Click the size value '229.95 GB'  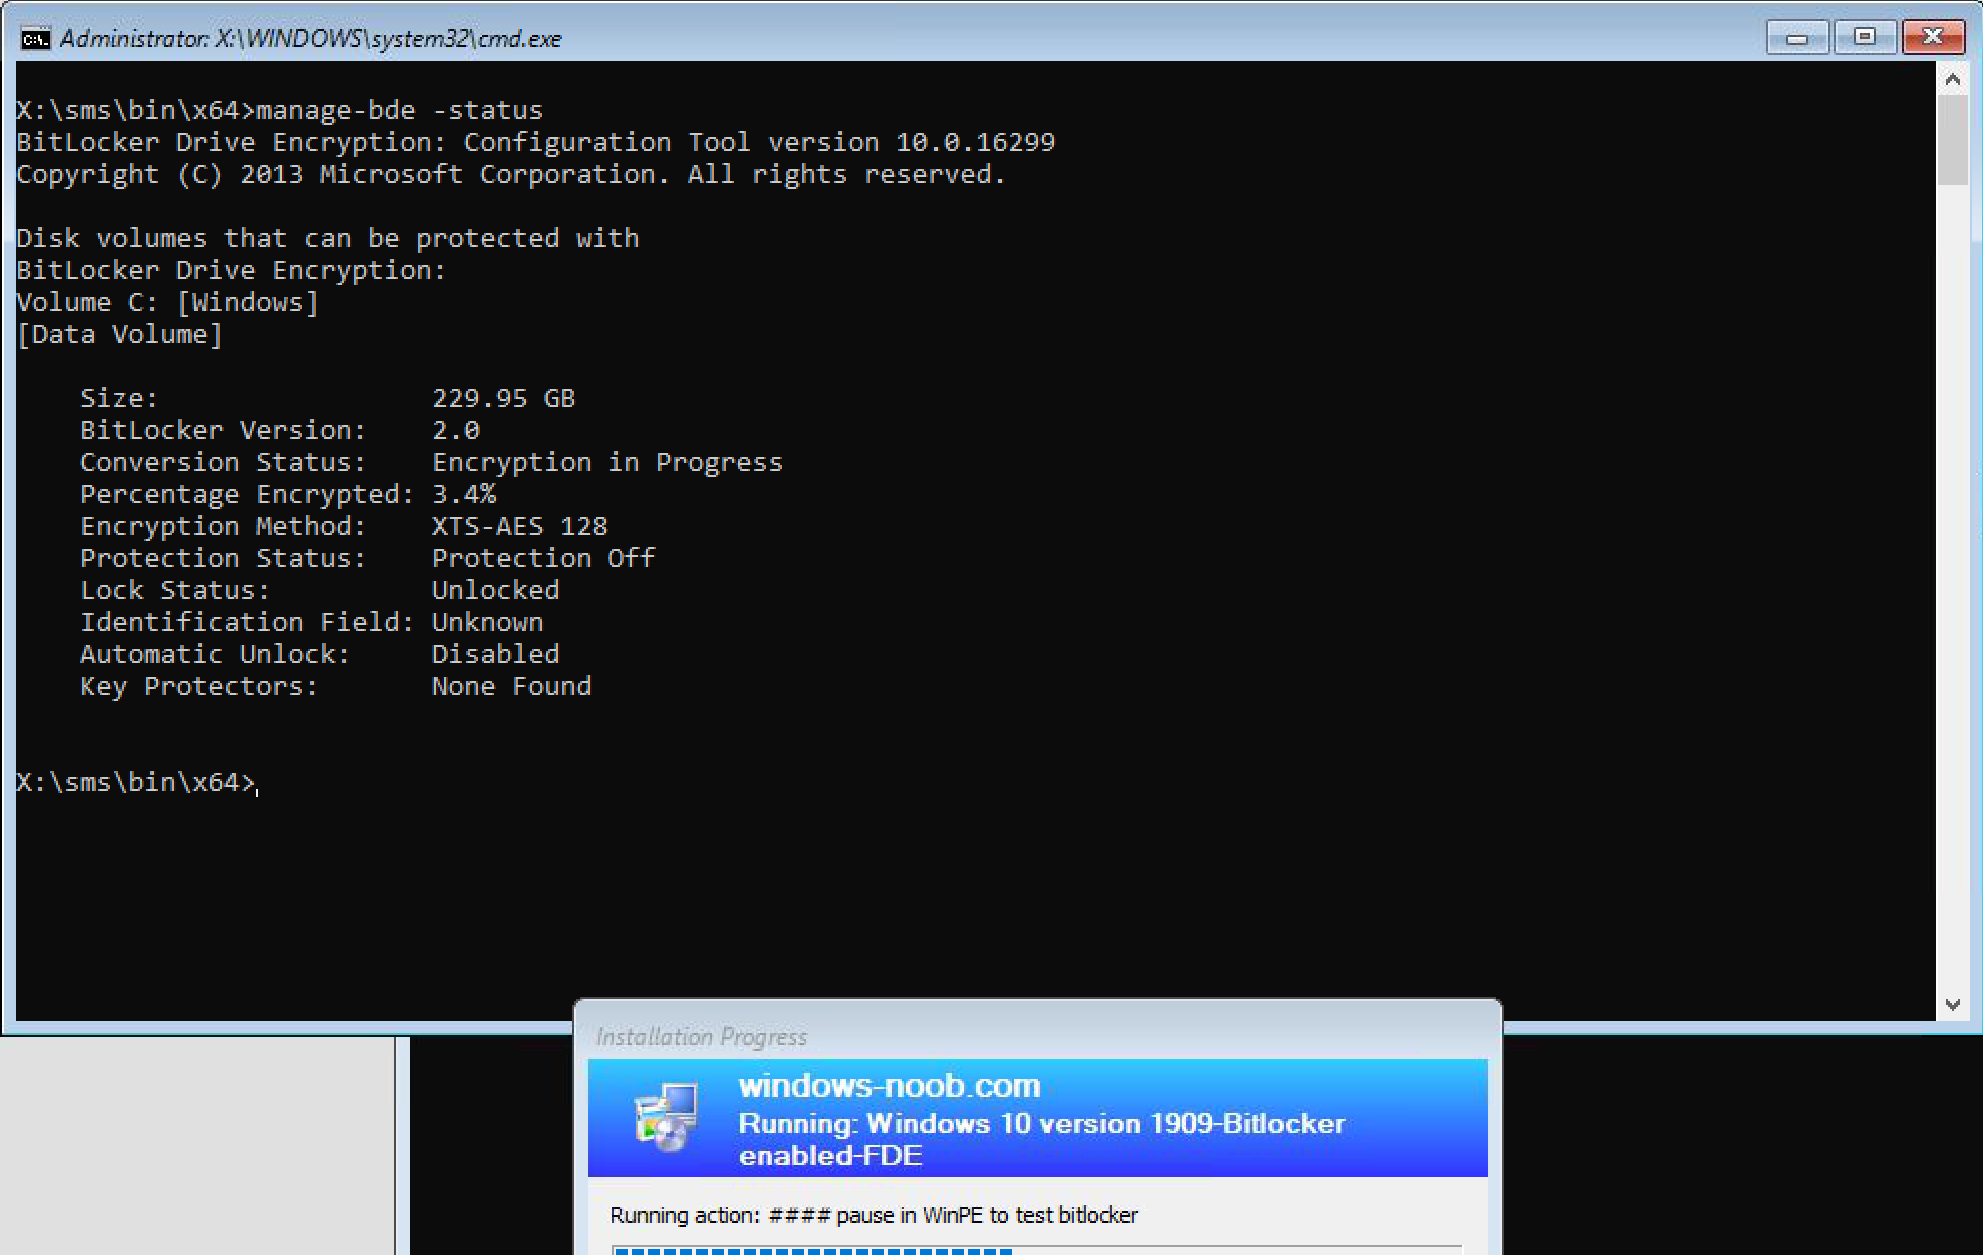(504, 398)
